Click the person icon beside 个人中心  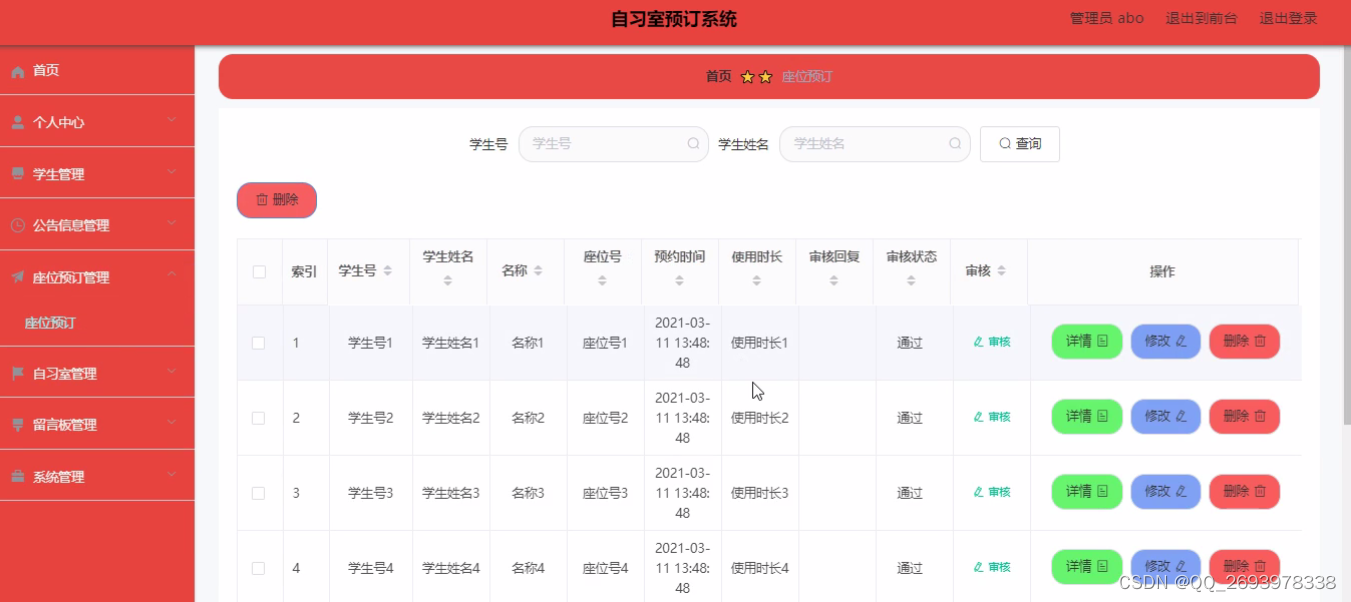point(18,123)
